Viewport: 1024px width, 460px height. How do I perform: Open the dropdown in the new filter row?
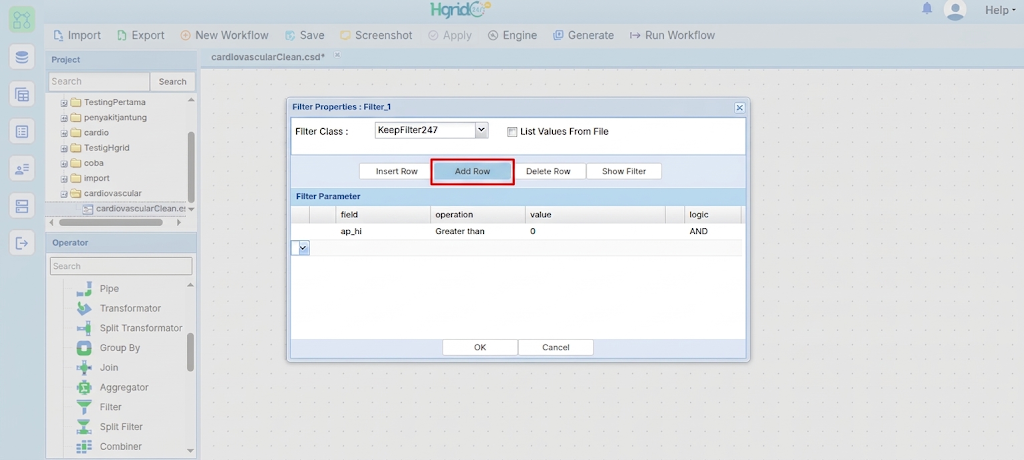[304, 248]
